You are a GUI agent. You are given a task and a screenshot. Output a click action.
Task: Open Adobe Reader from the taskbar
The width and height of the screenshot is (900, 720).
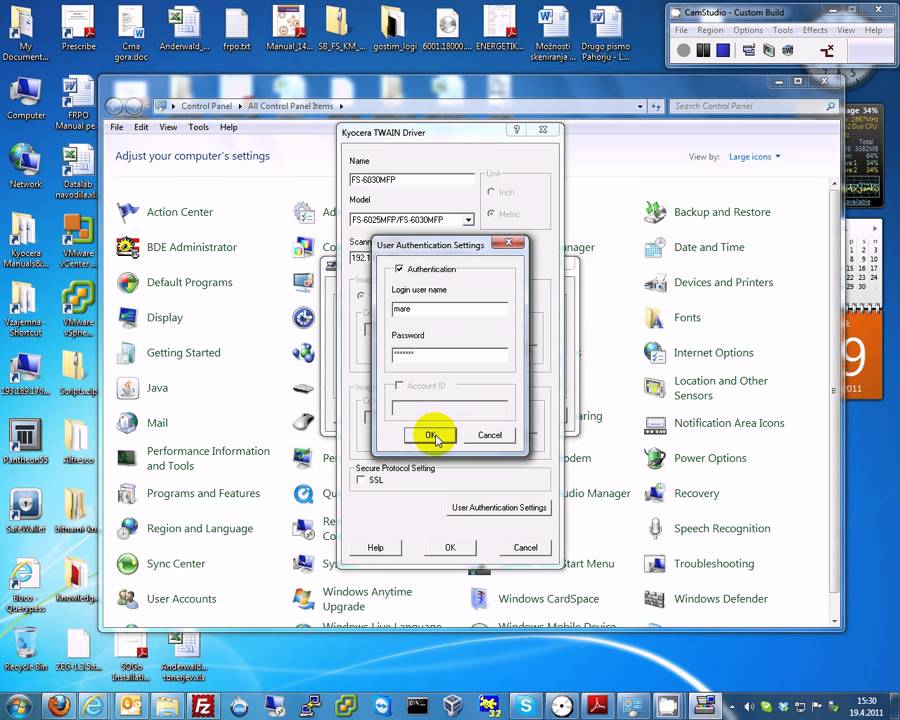click(597, 706)
